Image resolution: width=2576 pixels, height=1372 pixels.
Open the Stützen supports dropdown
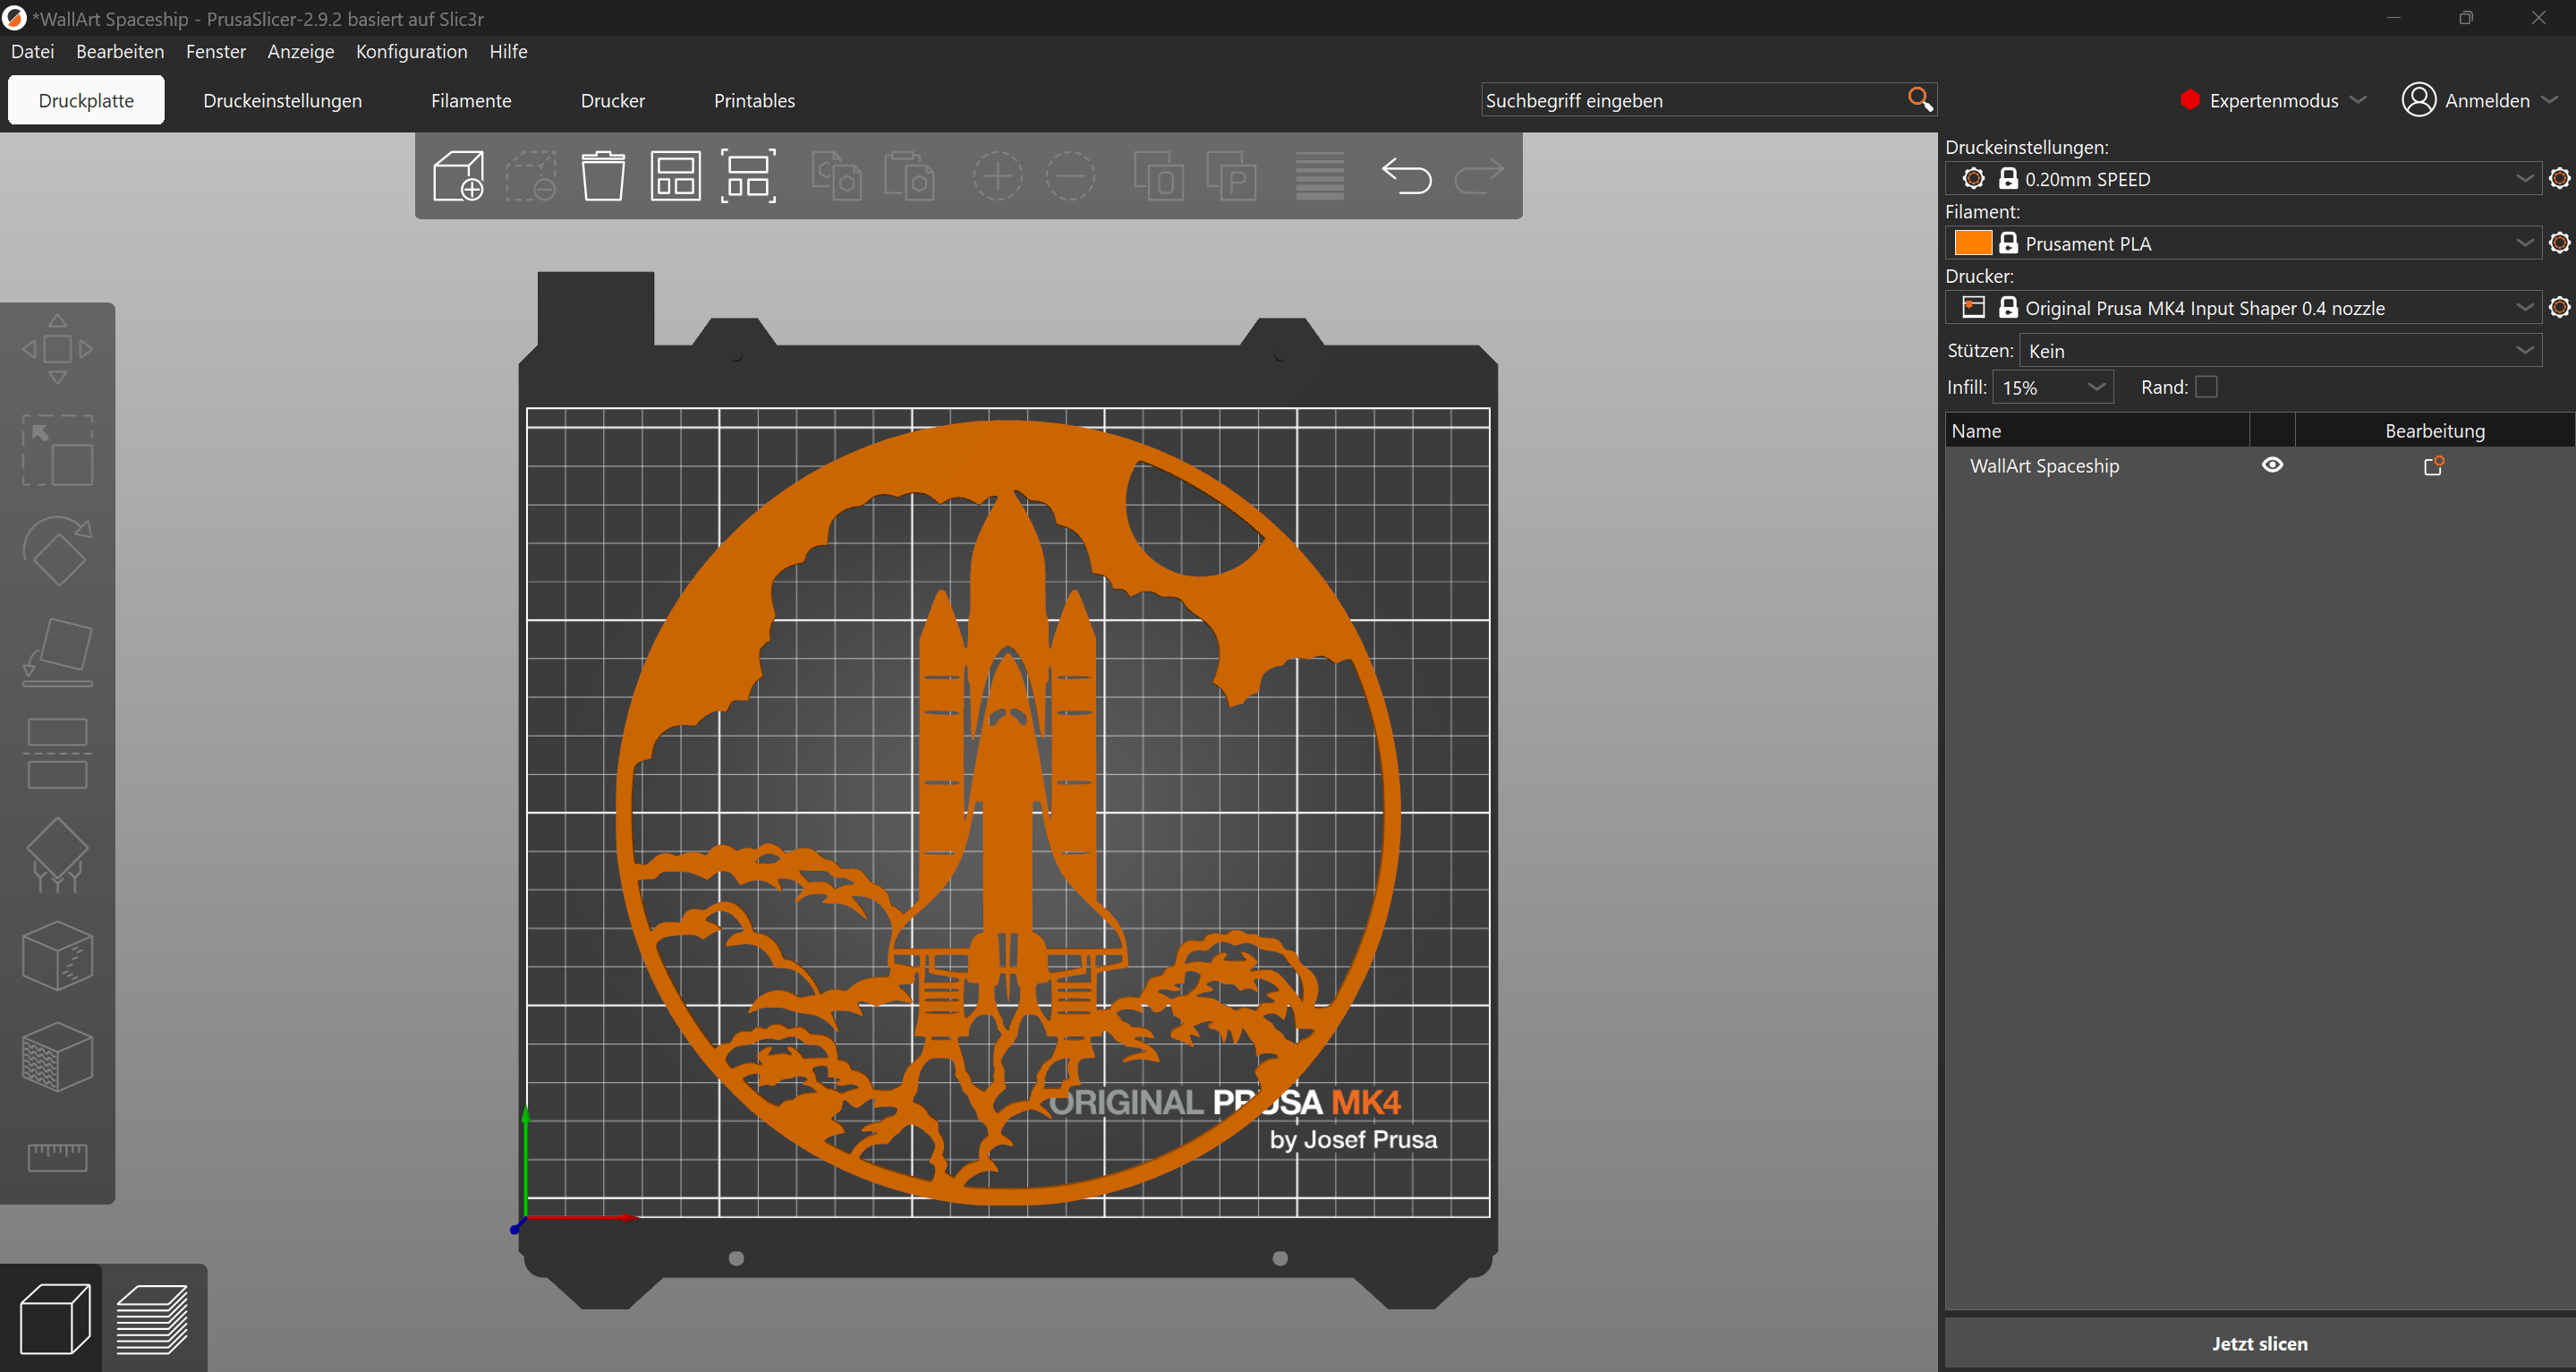[2281, 351]
